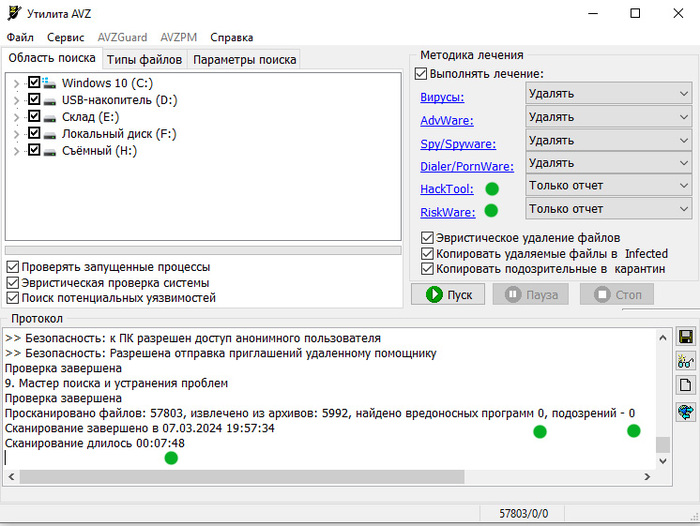
Task: Click the last line in protocol log
Action: pyautogui.click(x=95, y=443)
